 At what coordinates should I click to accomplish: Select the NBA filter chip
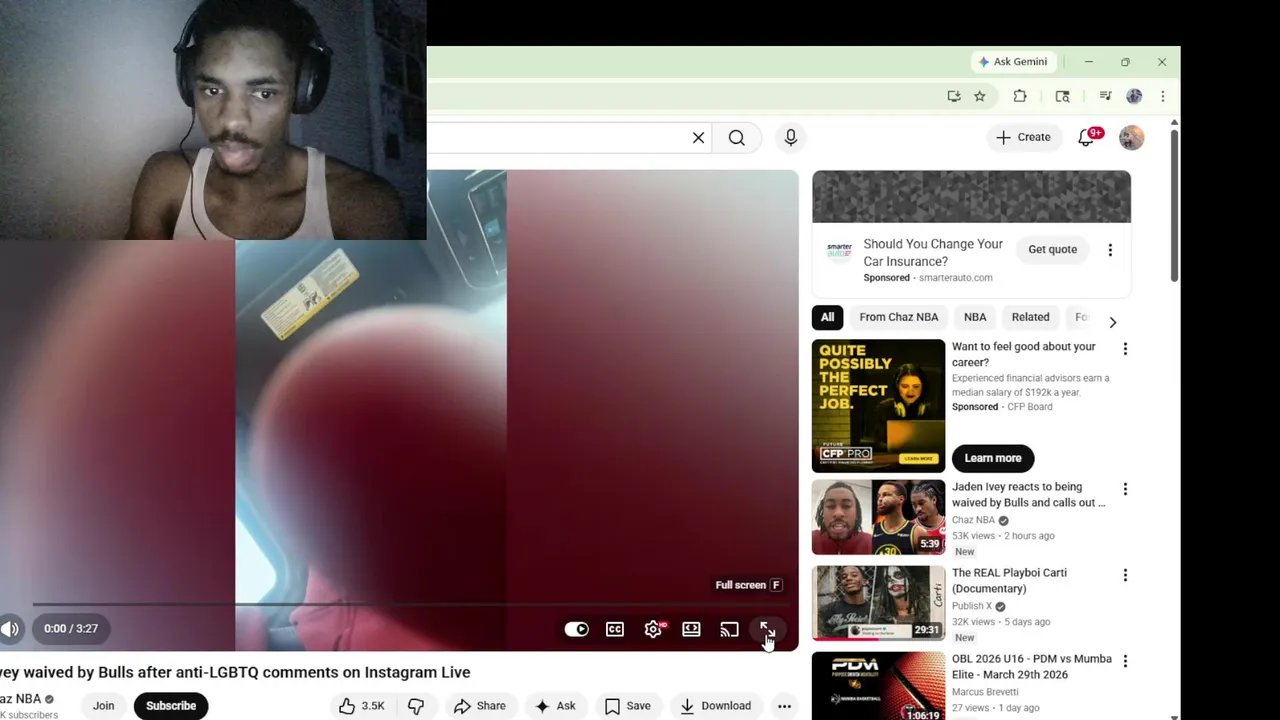coord(975,317)
